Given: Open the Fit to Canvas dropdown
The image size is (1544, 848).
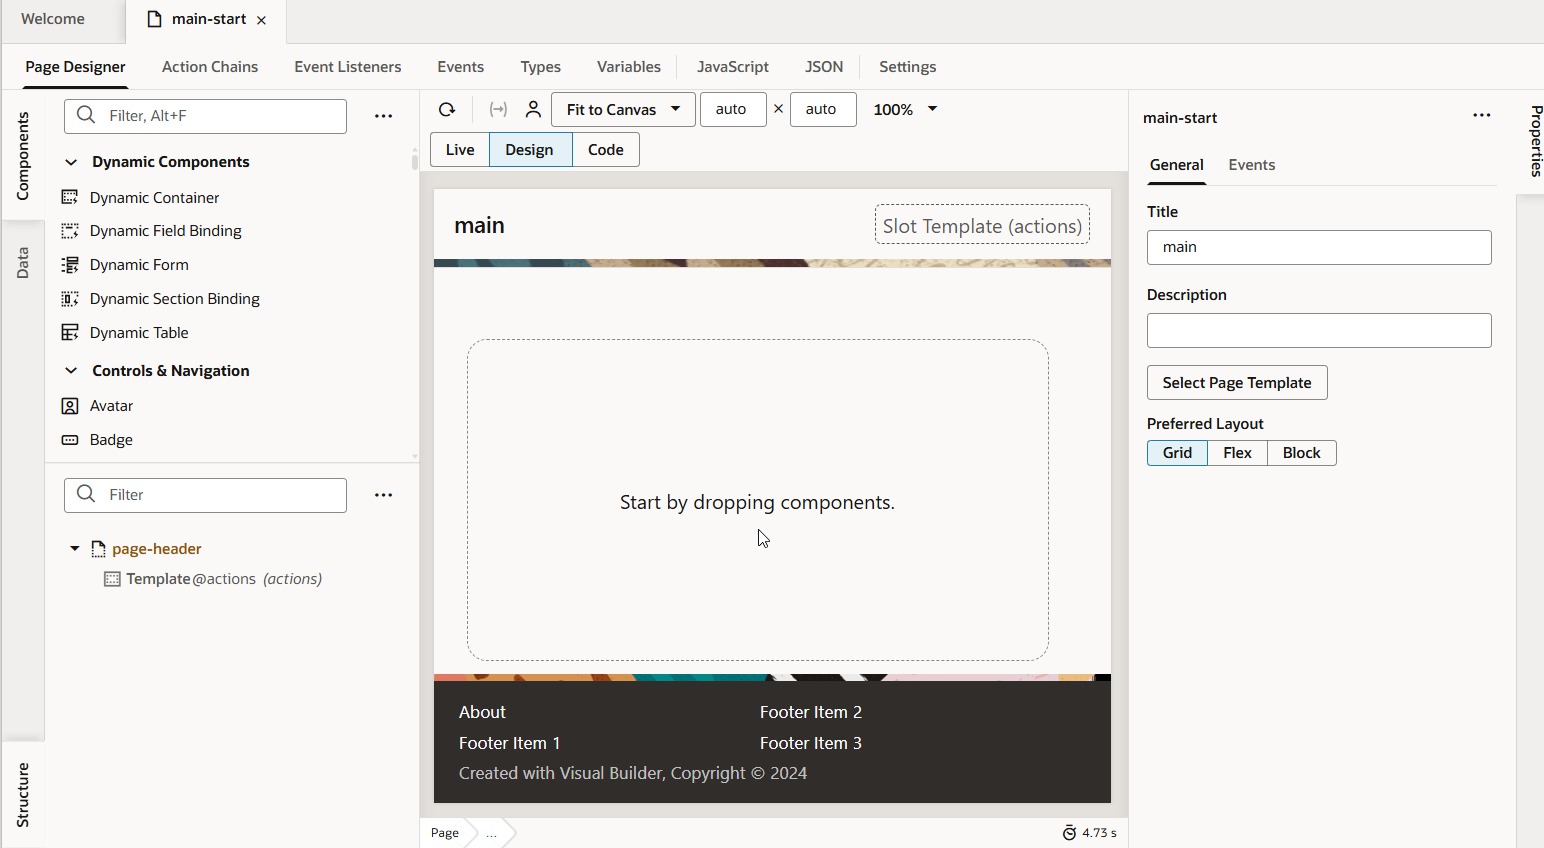Looking at the screenshot, I should [x=623, y=110].
